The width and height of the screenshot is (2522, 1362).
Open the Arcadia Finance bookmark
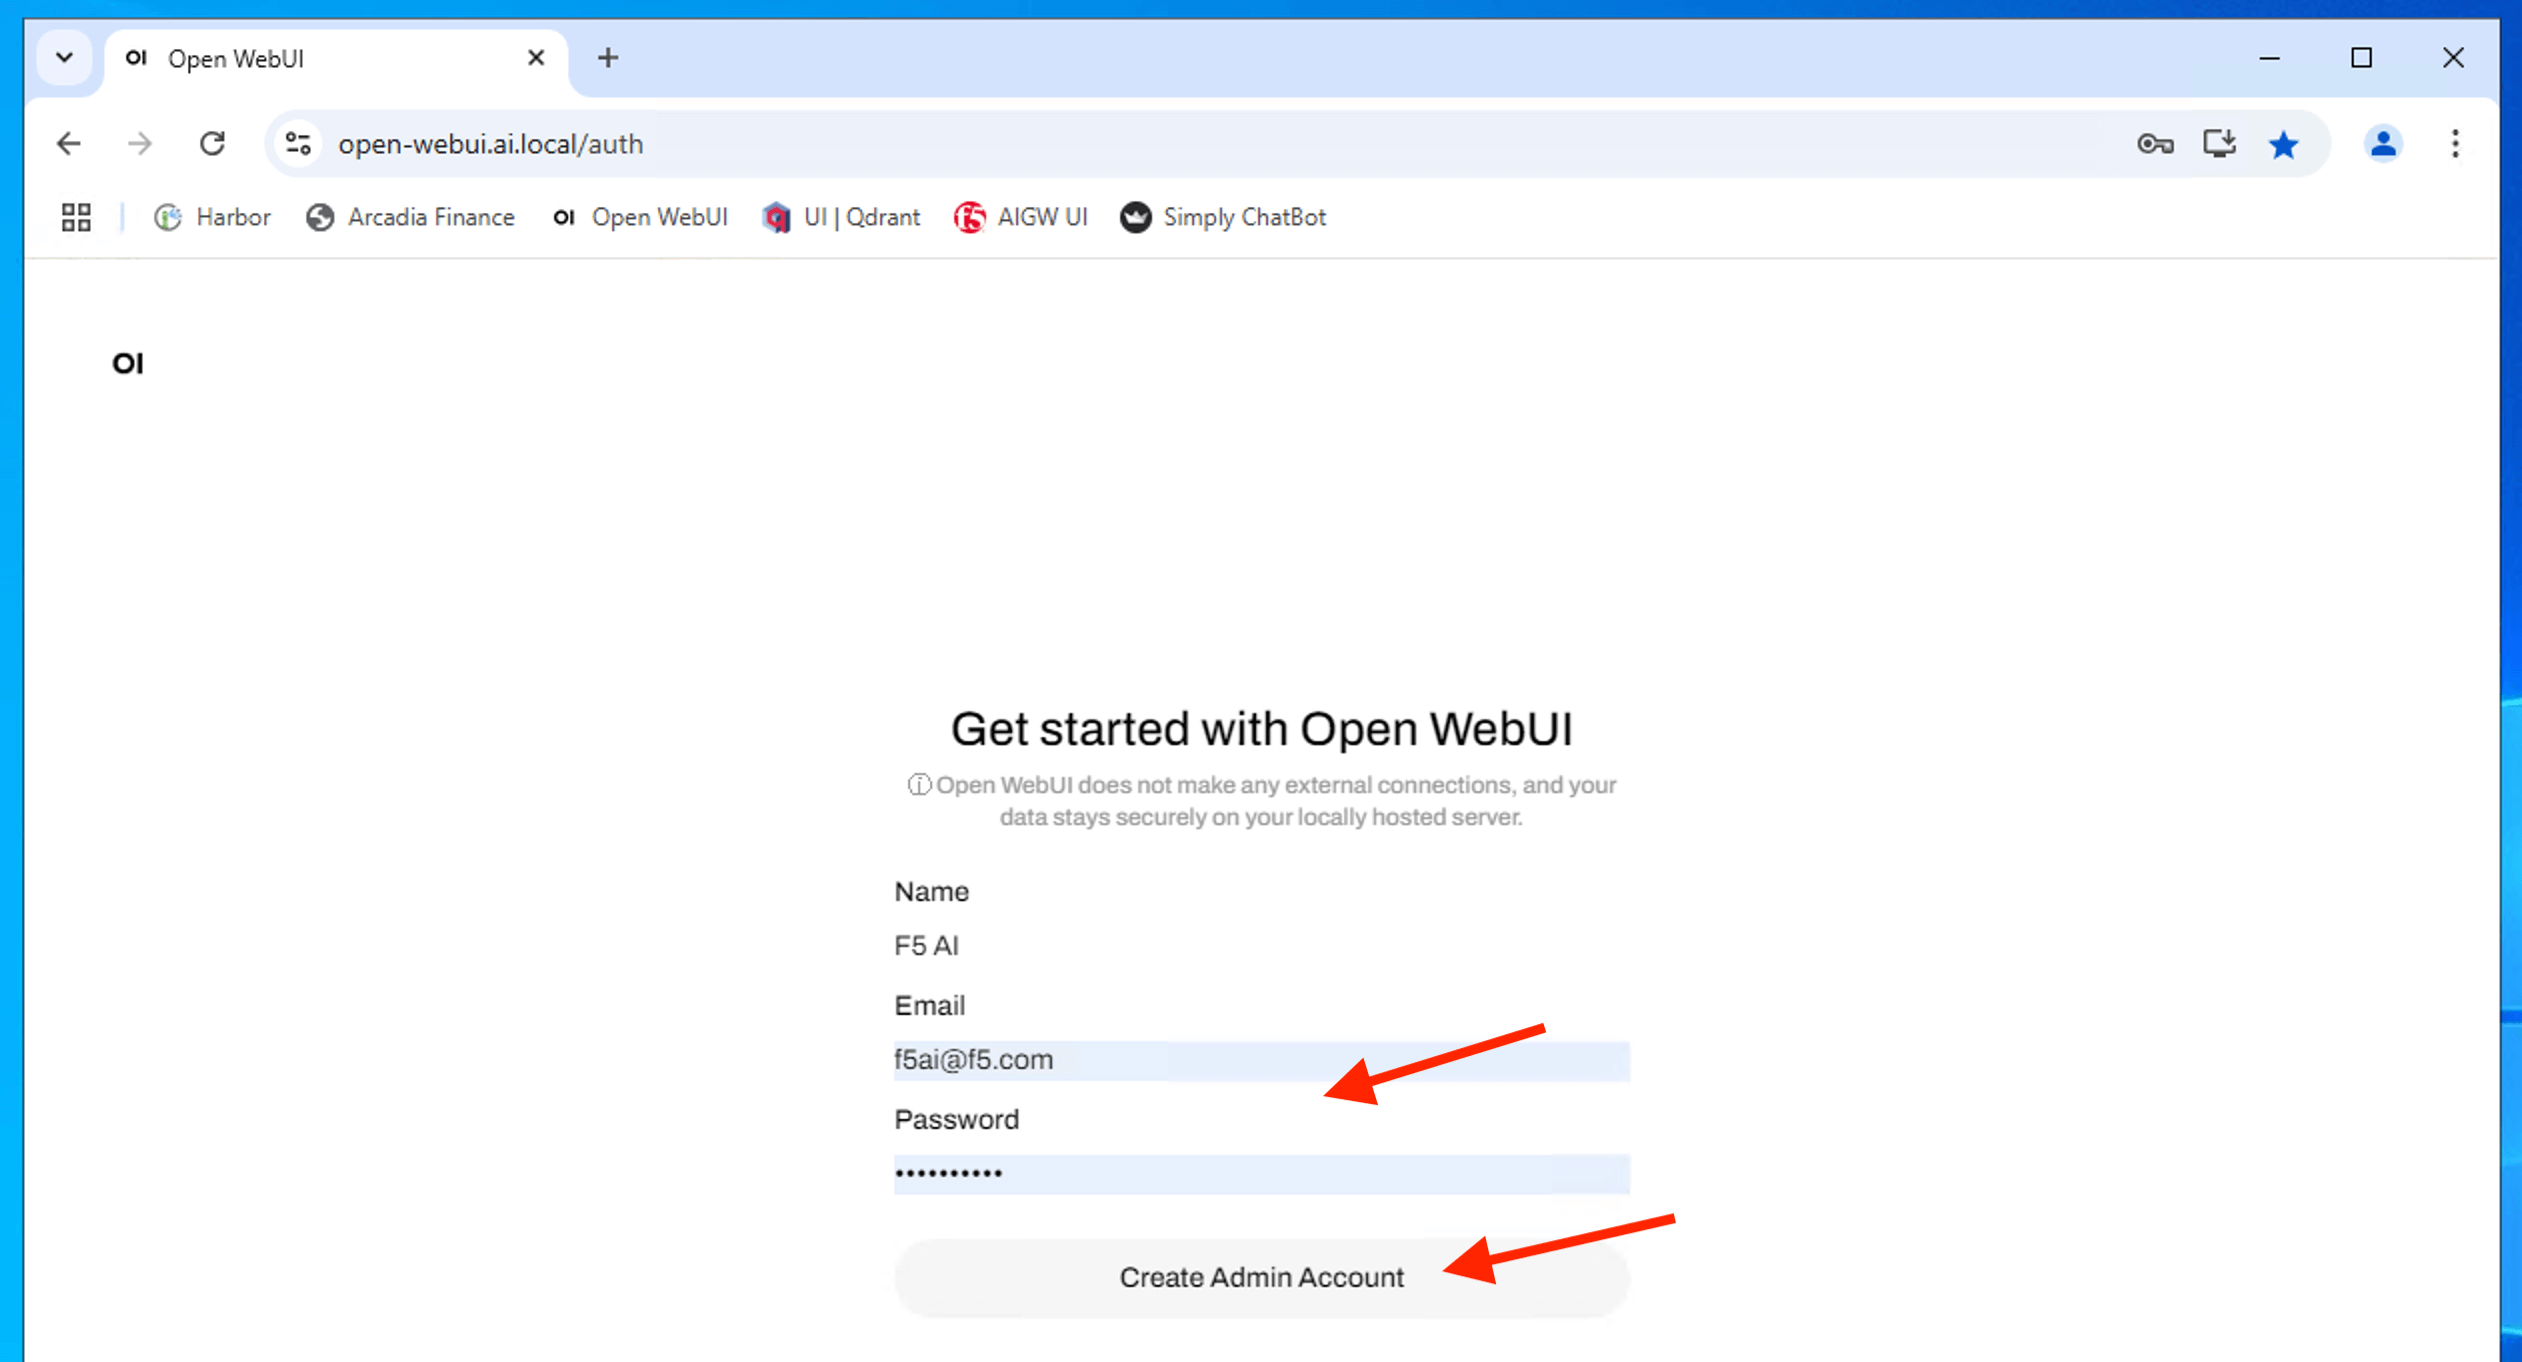pyautogui.click(x=411, y=217)
